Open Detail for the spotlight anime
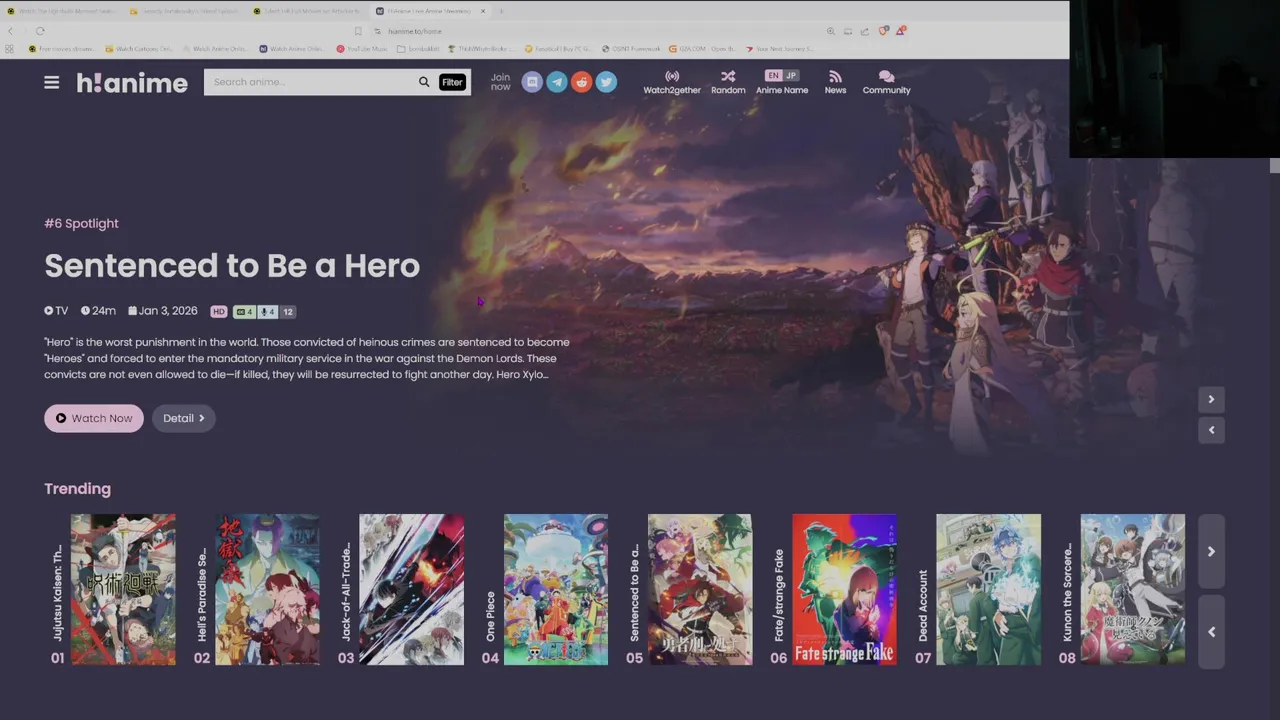Screen dimensions: 1280x720 [x=184, y=418]
